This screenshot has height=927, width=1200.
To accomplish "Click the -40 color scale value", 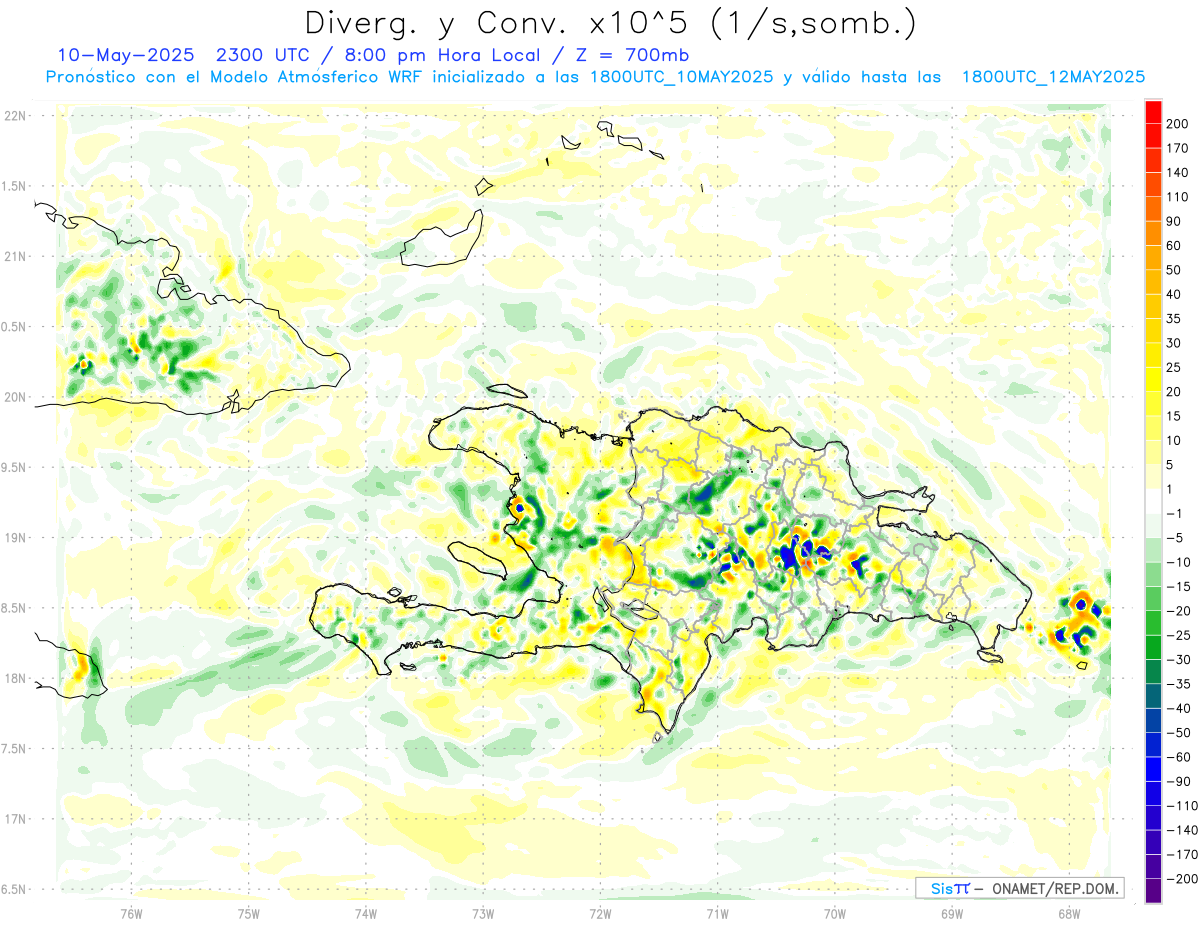I will [1178, 708].
